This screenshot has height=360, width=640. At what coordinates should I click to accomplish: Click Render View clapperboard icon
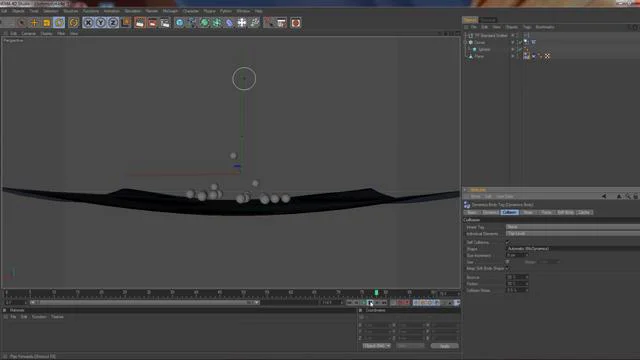point(140,23)
